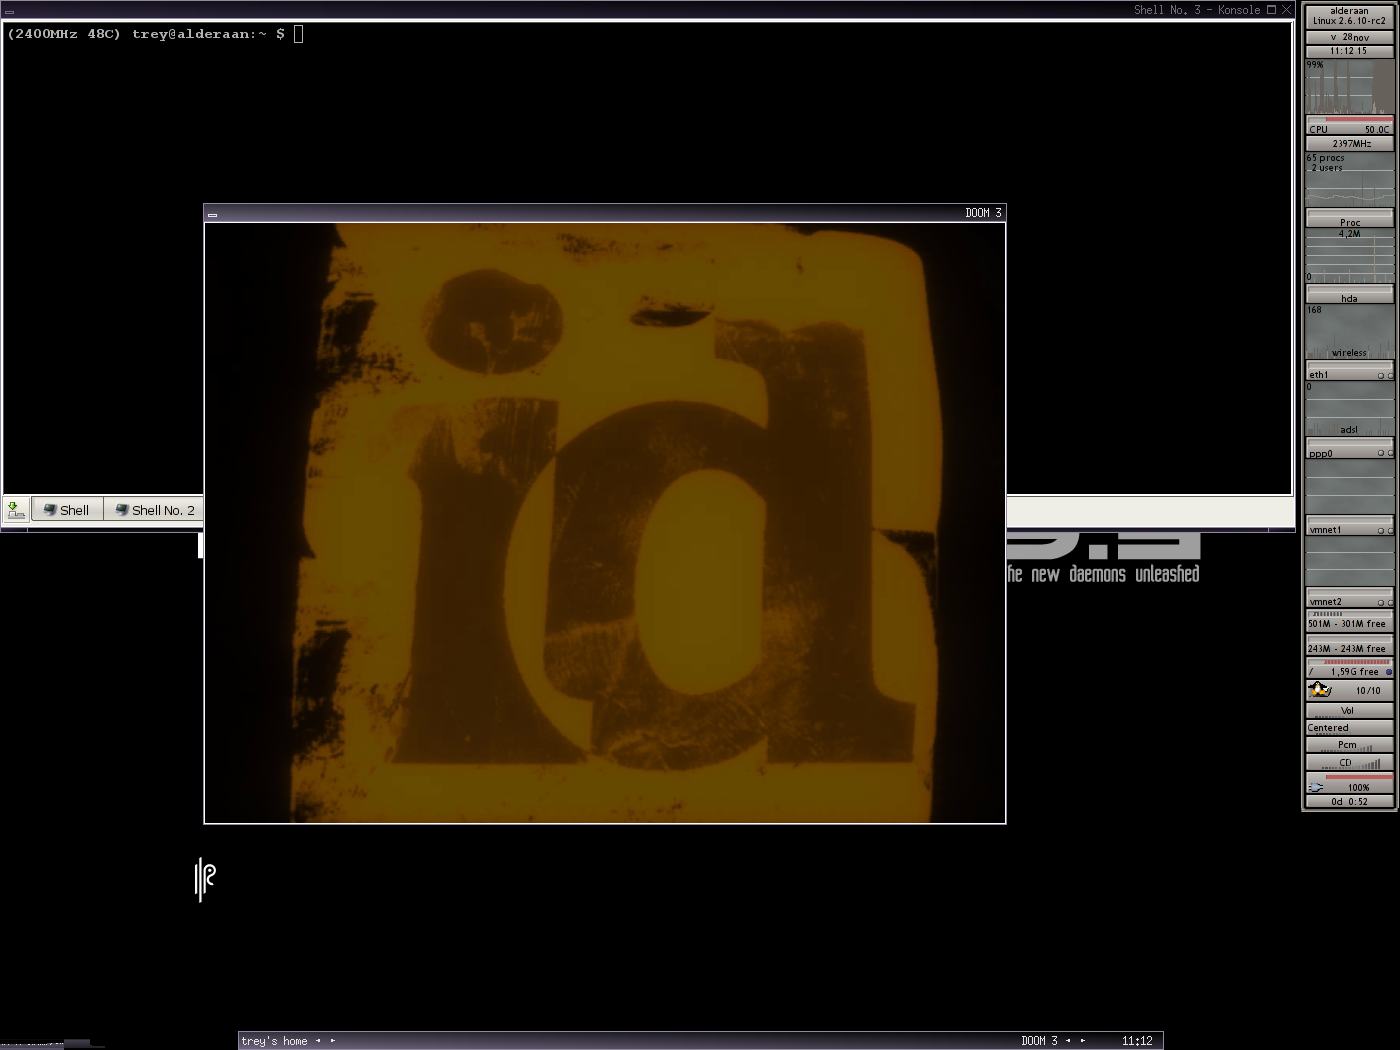Open the Konsole window menu button
Screen dimensions: 1400x1050
coord(9,11)
